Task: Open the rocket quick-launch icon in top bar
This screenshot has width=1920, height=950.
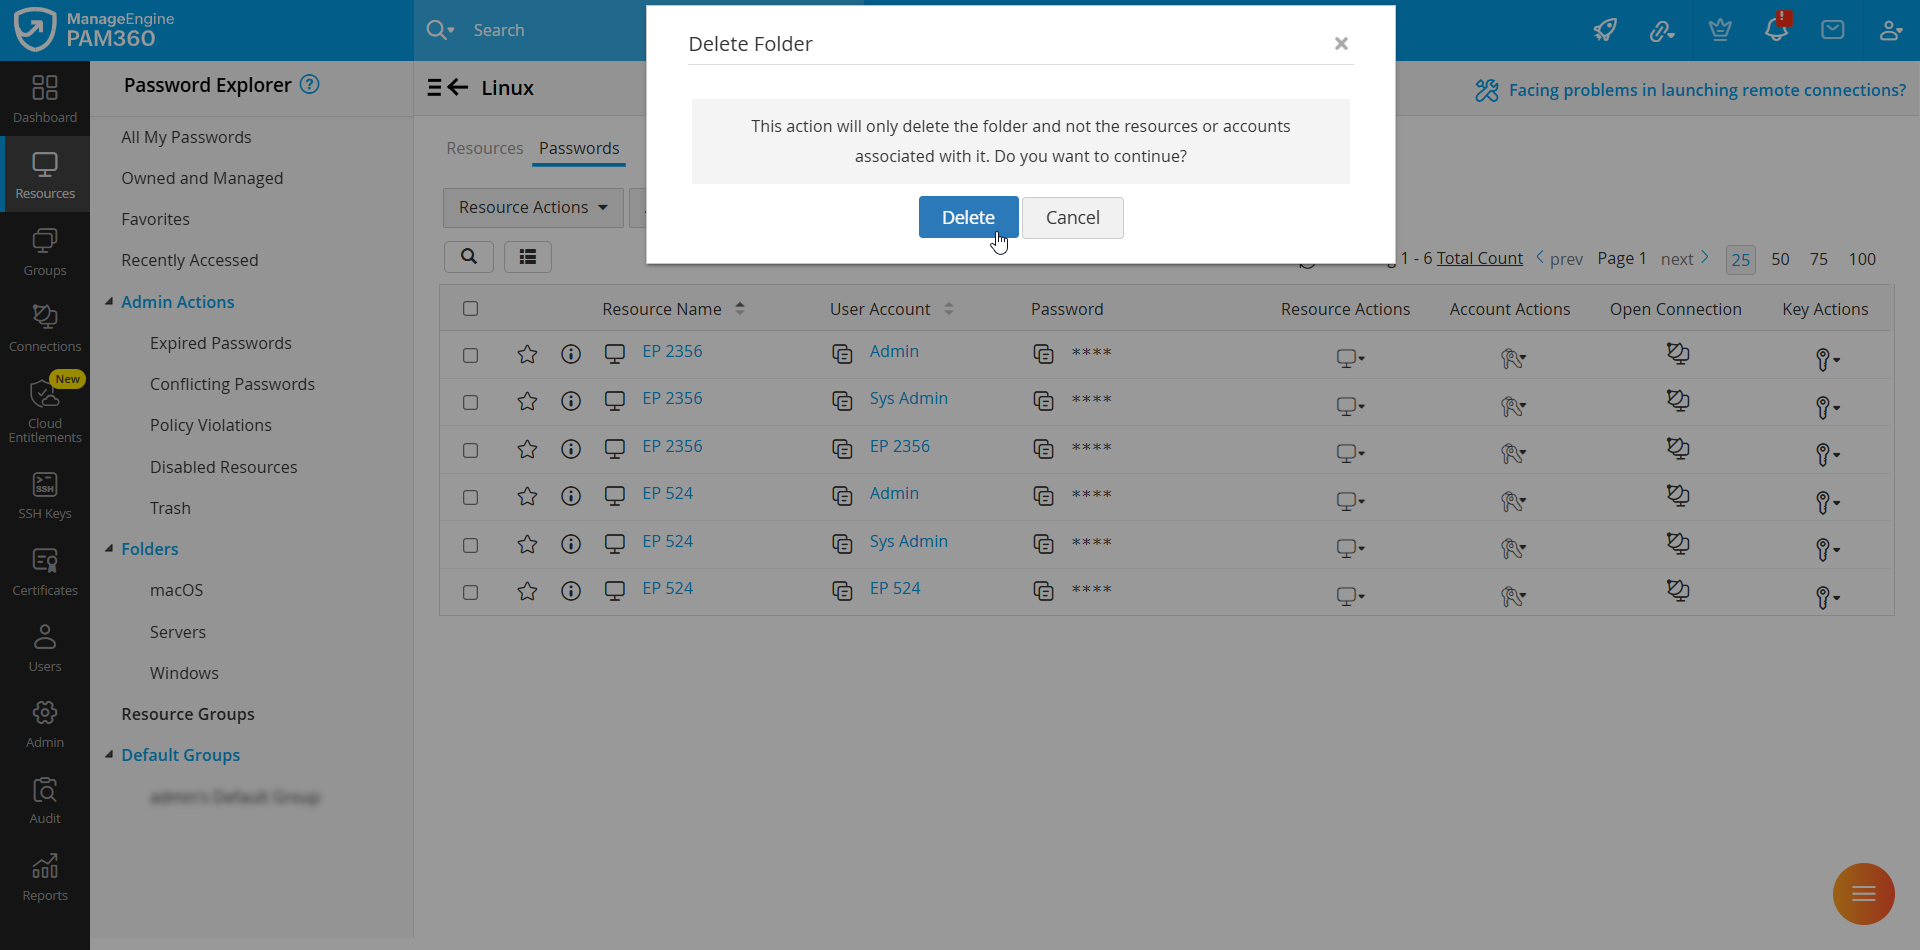Action: tap(1604, 30)
